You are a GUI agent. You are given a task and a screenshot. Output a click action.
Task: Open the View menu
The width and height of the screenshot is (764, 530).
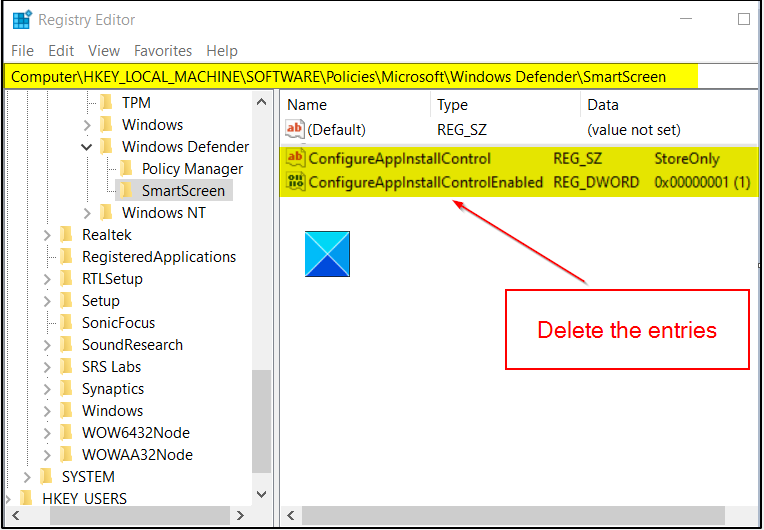click(104, 51)
